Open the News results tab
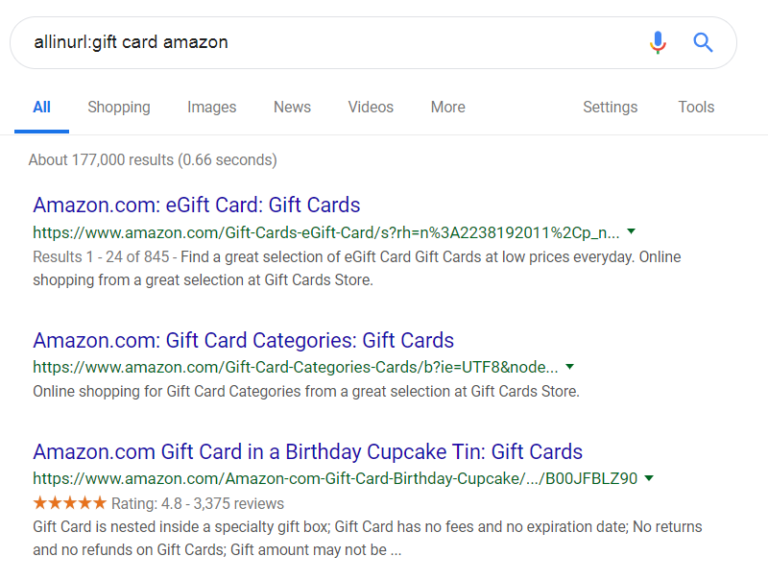This screenshot has width=768, height=581. pyautogui.click(x=292, y=107)
